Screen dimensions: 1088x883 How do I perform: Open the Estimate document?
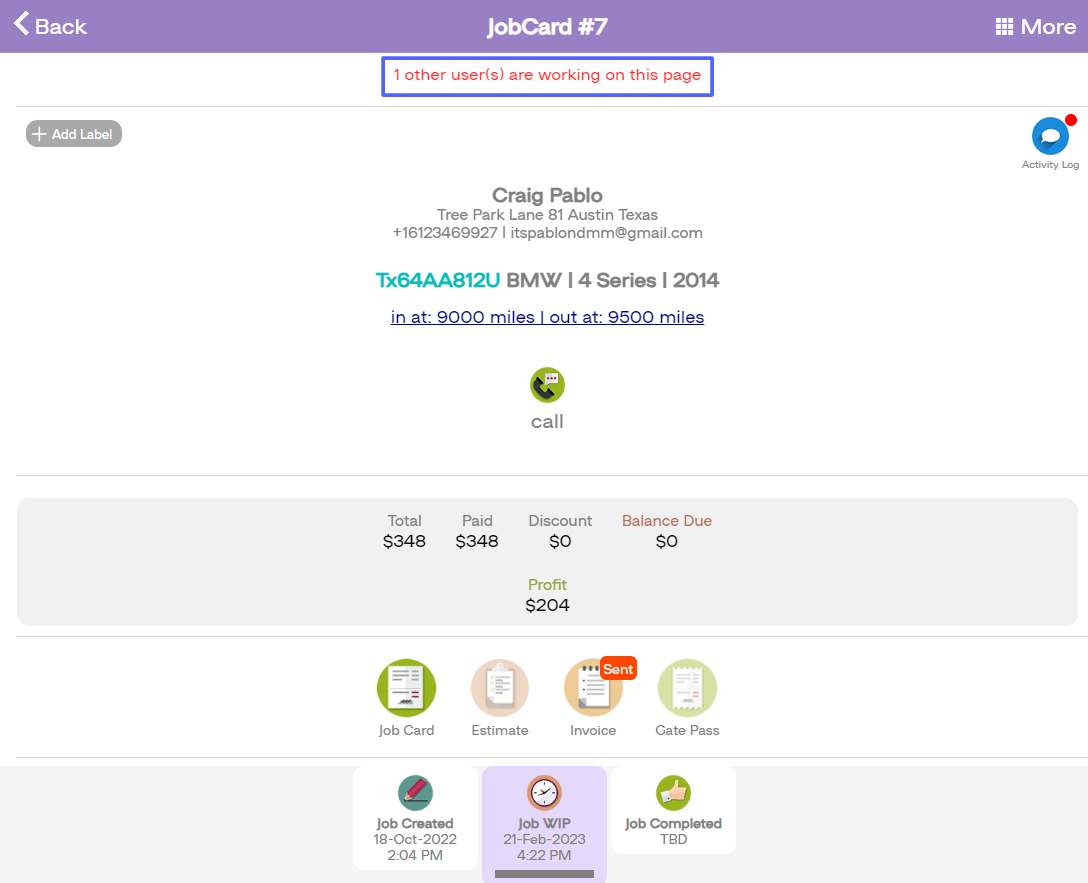[500, 688]
